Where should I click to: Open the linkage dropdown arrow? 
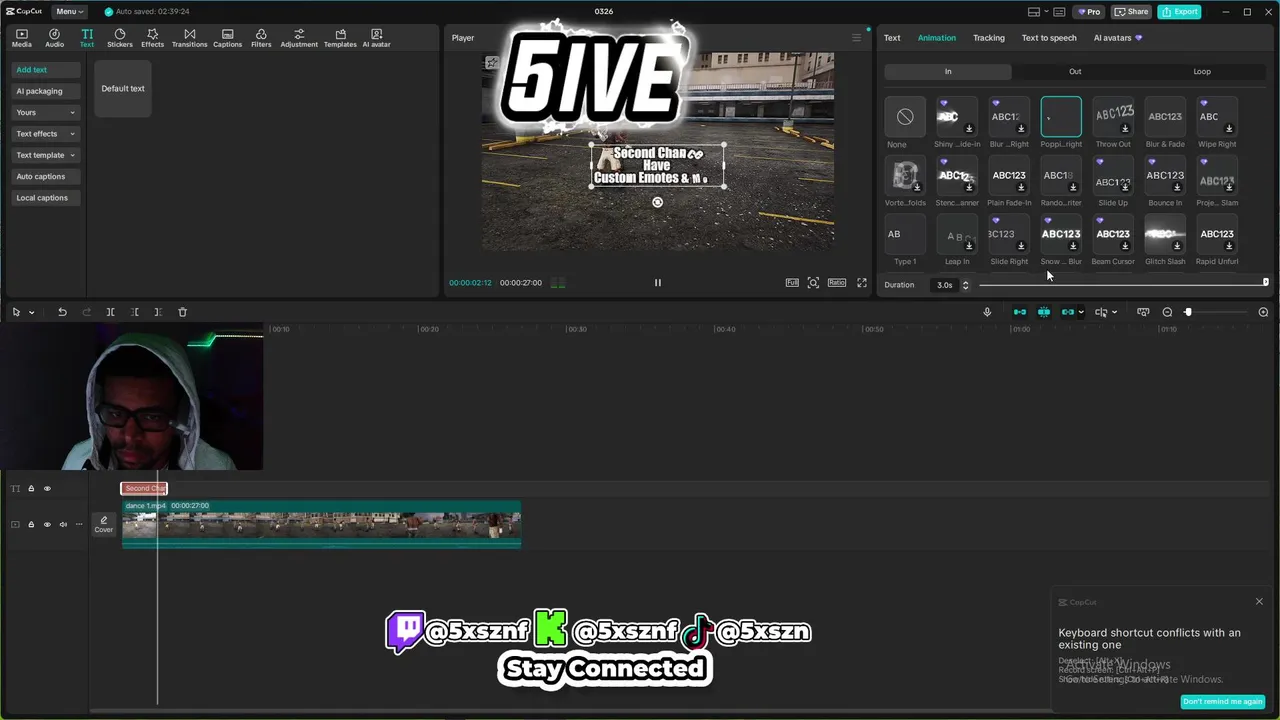pyautogui.click(x=1081, y=312)
